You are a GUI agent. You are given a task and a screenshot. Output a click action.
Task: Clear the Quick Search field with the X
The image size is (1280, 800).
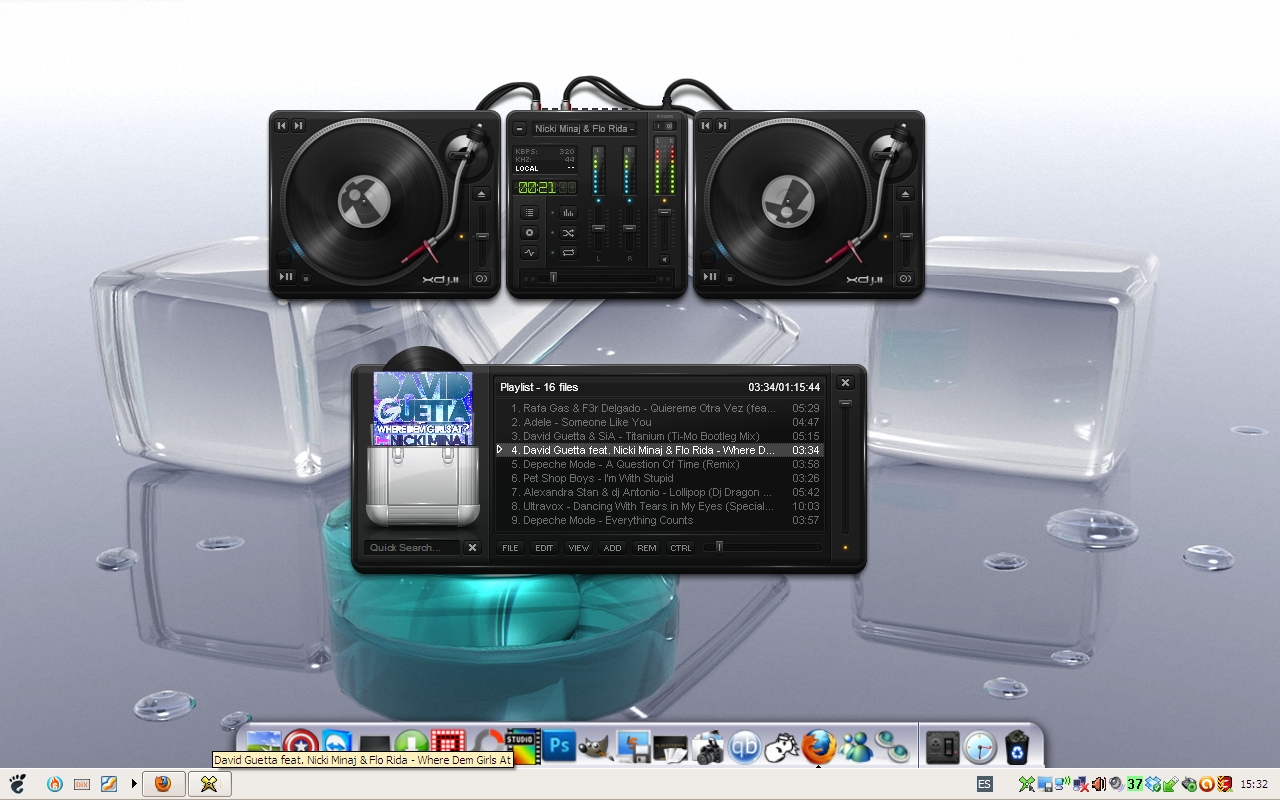pos(472,547)
